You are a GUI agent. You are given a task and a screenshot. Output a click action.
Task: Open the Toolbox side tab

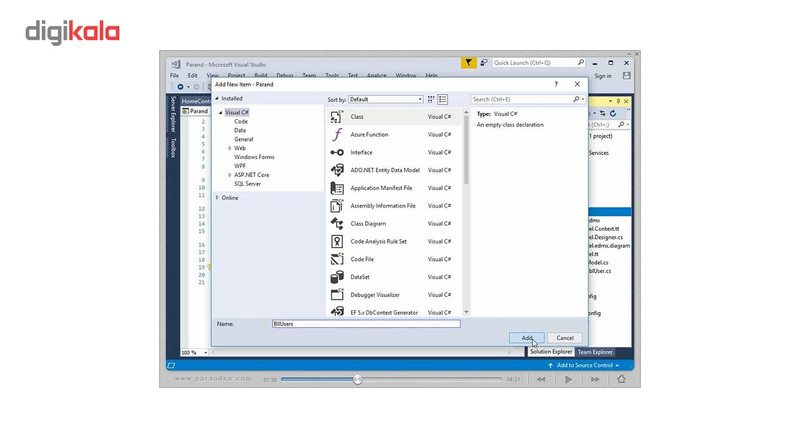(x=173, y=148)
